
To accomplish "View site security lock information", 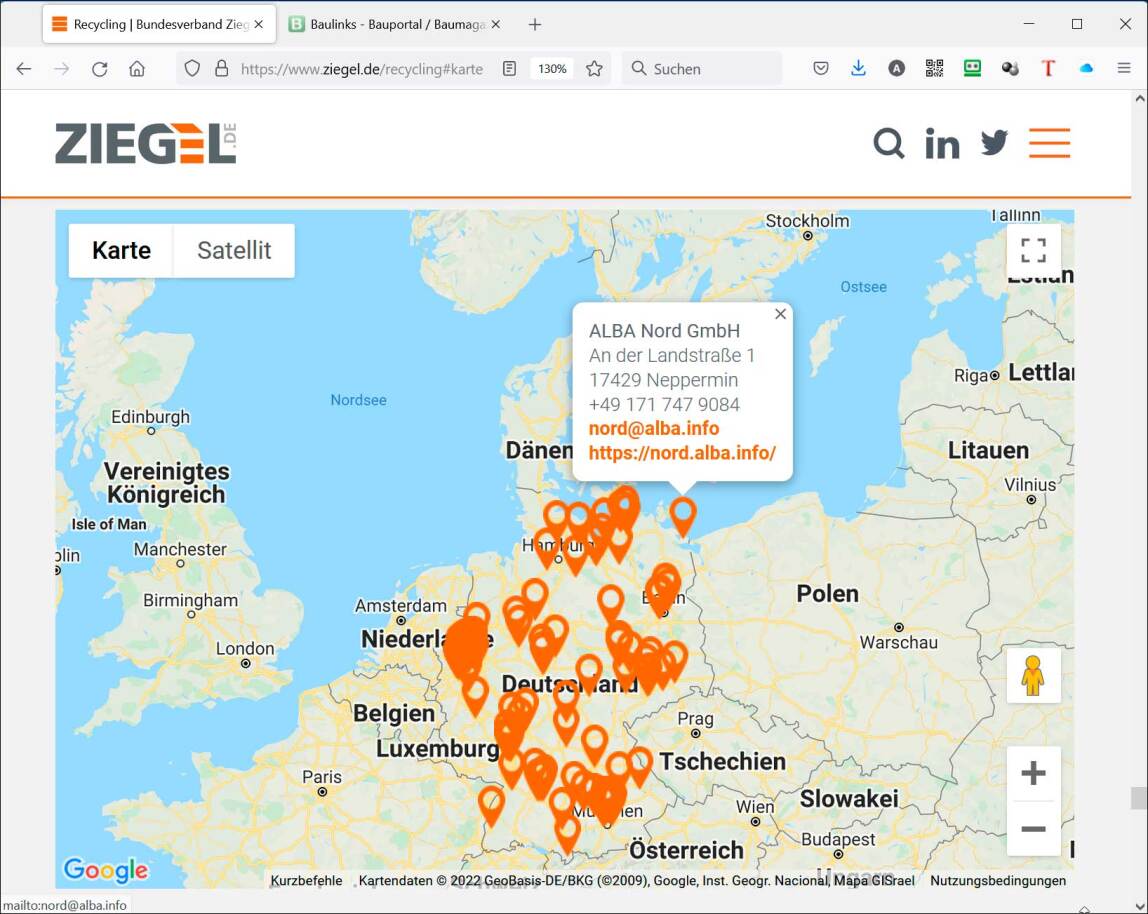I will coord(222,69).
